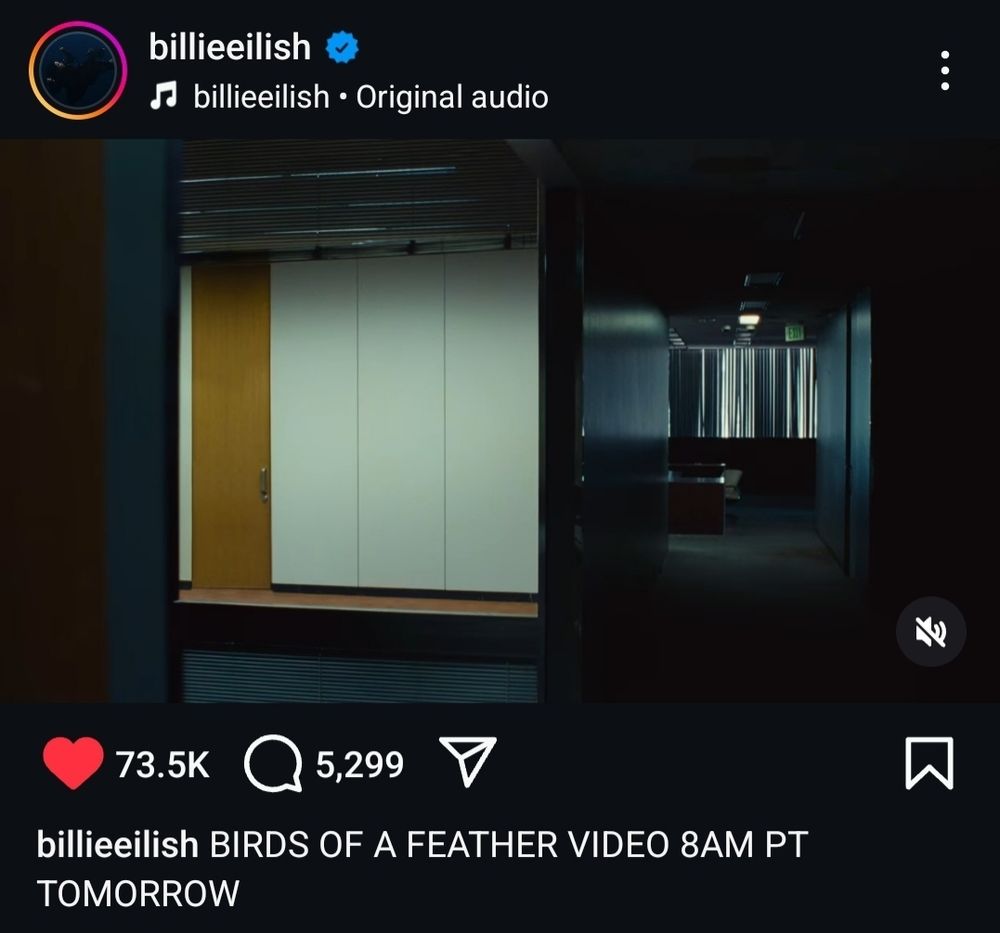
Task: Tap the word TOMORROW in the caption
Action: 138,893
